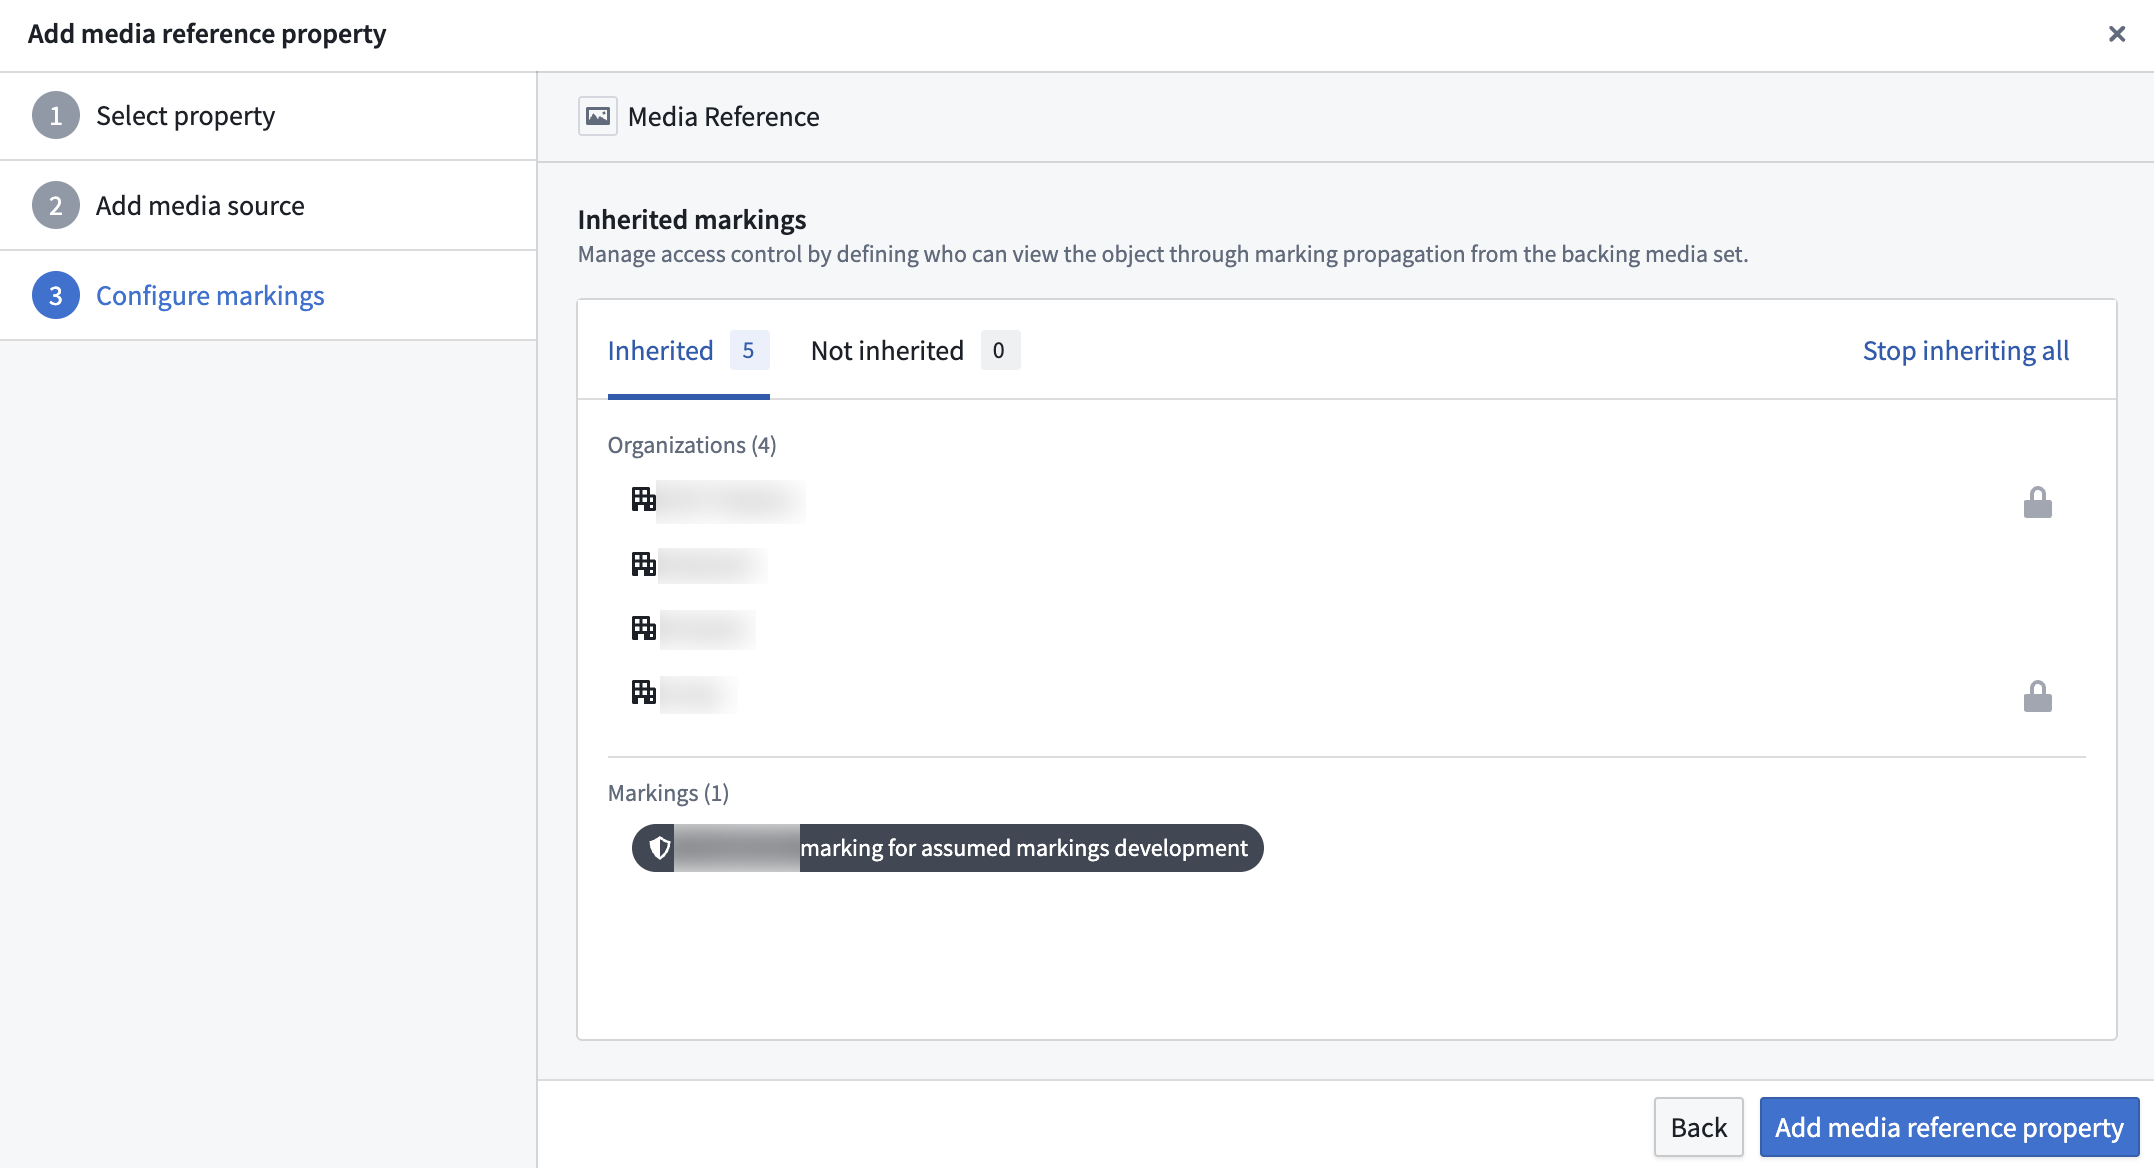Click the Media Reference image icon
This screenshot has width=2154, height=1168.
click(597, 117)
